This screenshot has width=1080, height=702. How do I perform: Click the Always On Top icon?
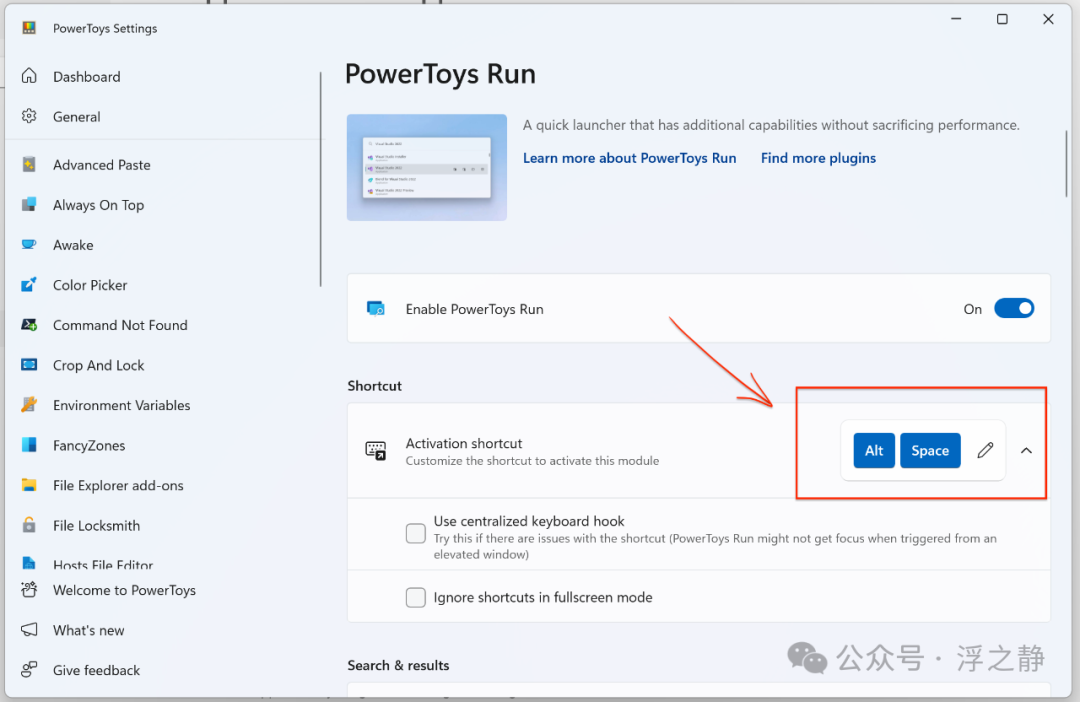tap(29, 204)
